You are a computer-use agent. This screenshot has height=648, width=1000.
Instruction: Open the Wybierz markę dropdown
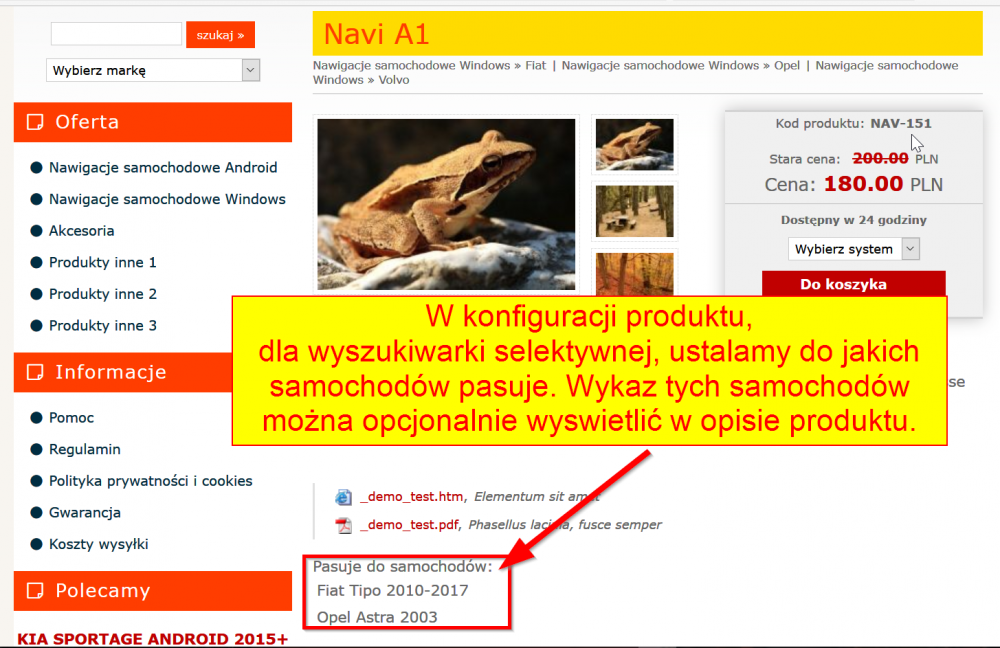153,70
